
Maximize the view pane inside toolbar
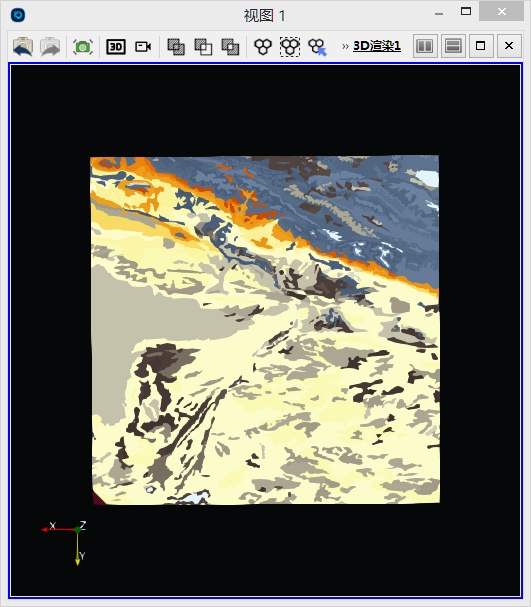click(x=481, y=46)
